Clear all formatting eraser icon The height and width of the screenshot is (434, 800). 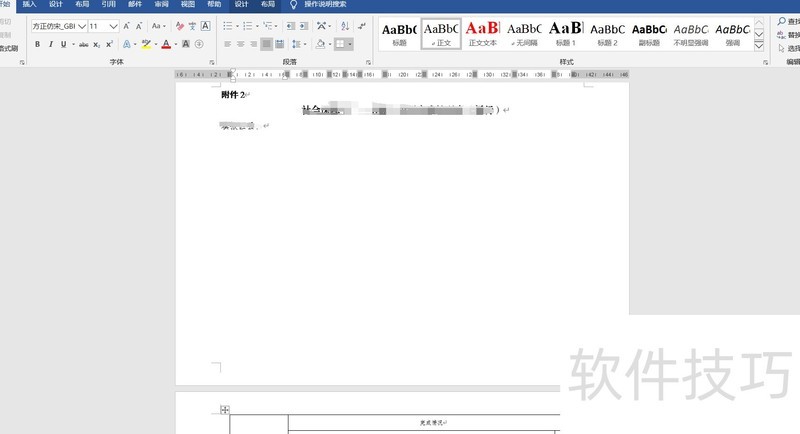(180, 26)
